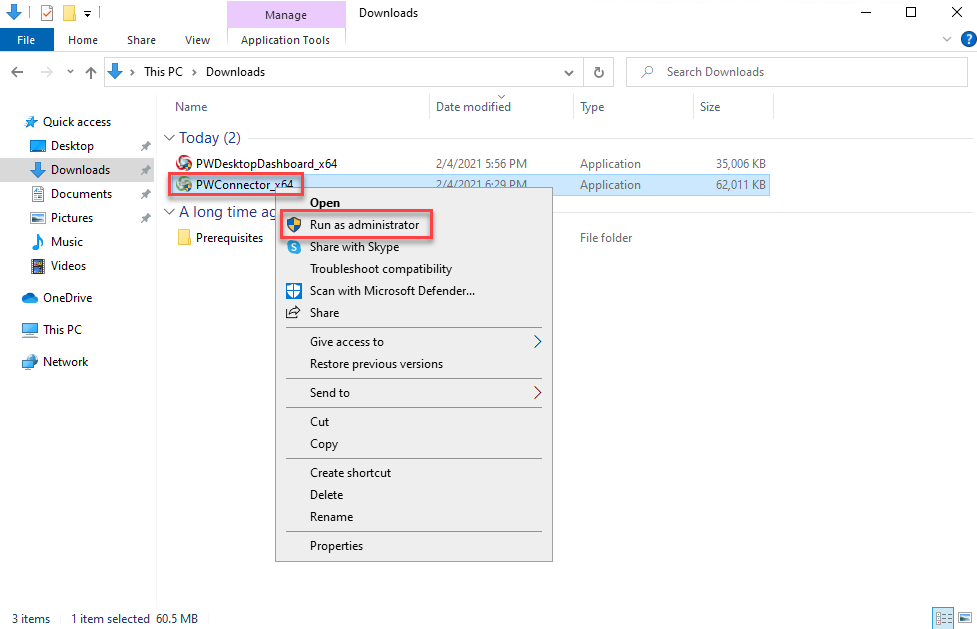Image resolution: width=977 pixels, height=629 pixels.
Task: Select Scan with Microsoft Defender
Action: (393, 291)
